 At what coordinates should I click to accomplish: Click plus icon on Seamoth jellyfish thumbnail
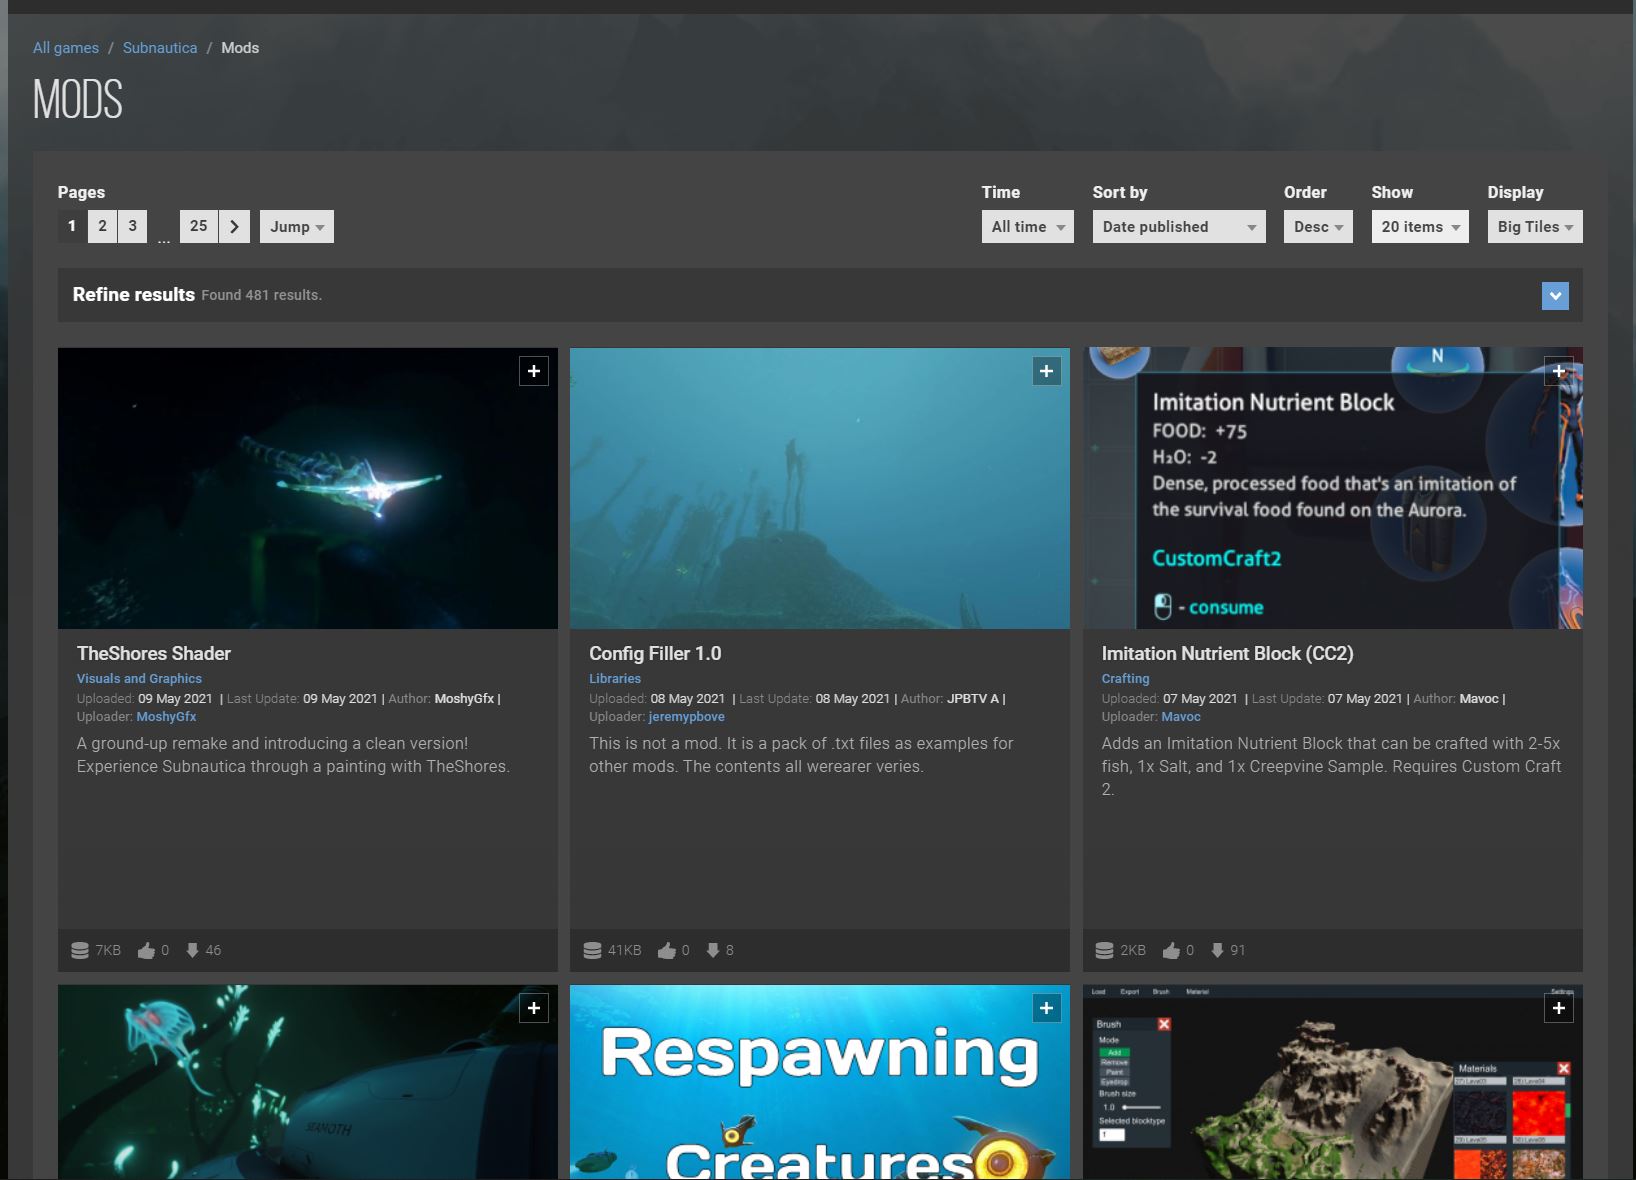(x=534, y=1009)
